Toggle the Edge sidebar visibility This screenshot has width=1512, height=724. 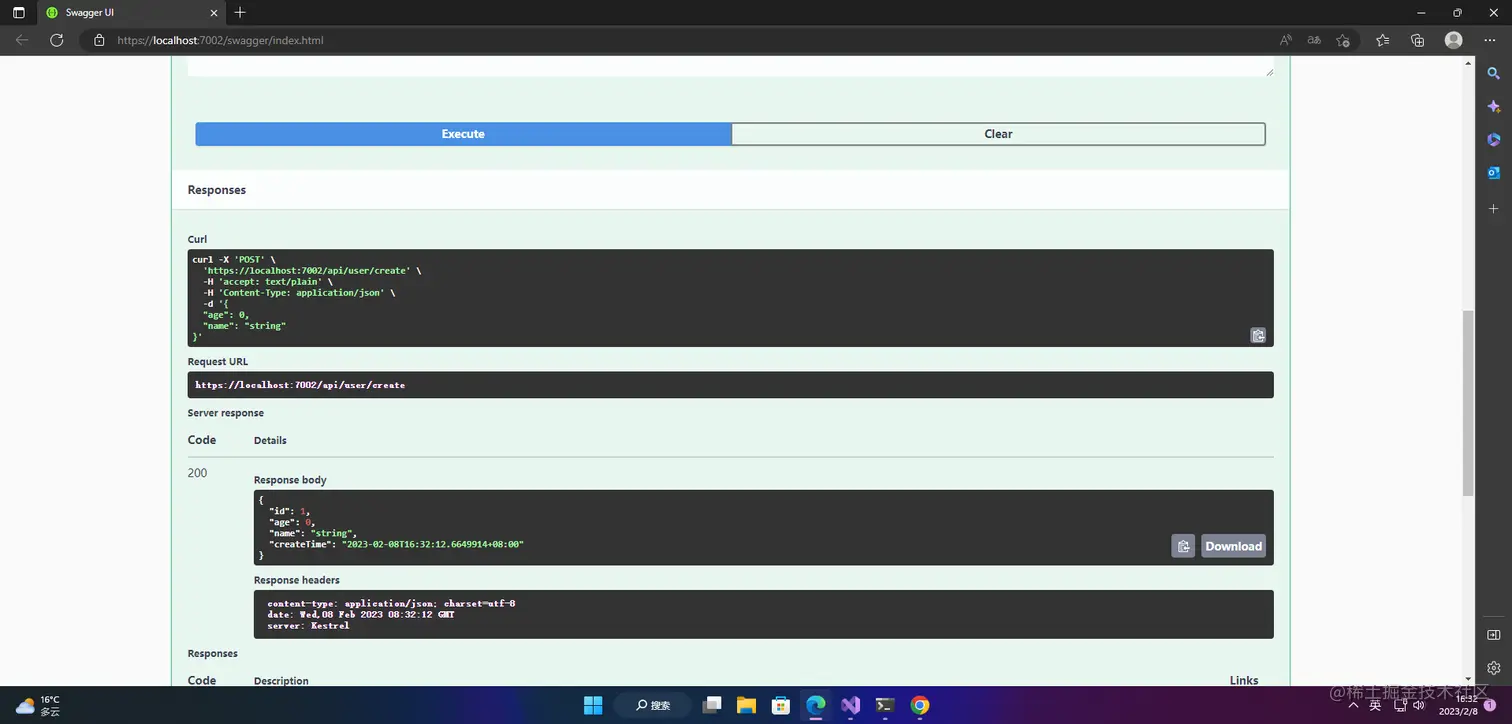click(1494, 635)
